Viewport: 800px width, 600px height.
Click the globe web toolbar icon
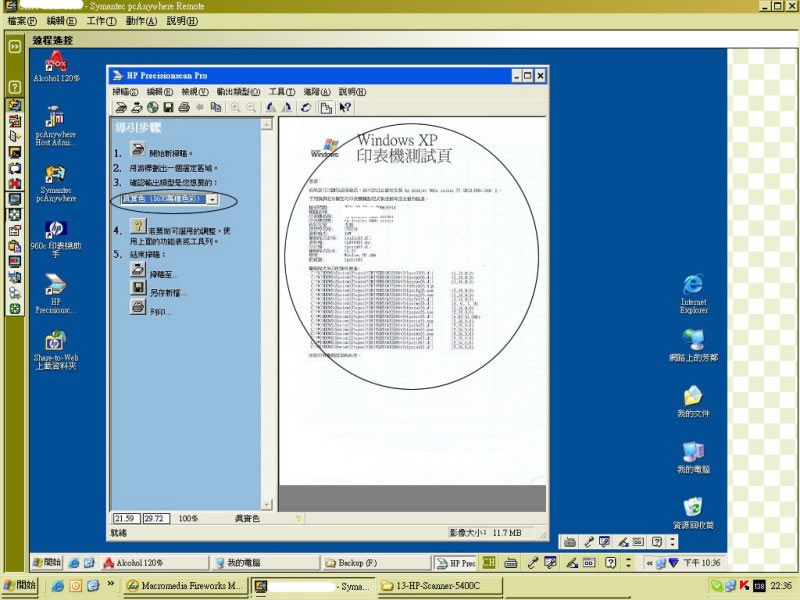(x=153, y=108)
